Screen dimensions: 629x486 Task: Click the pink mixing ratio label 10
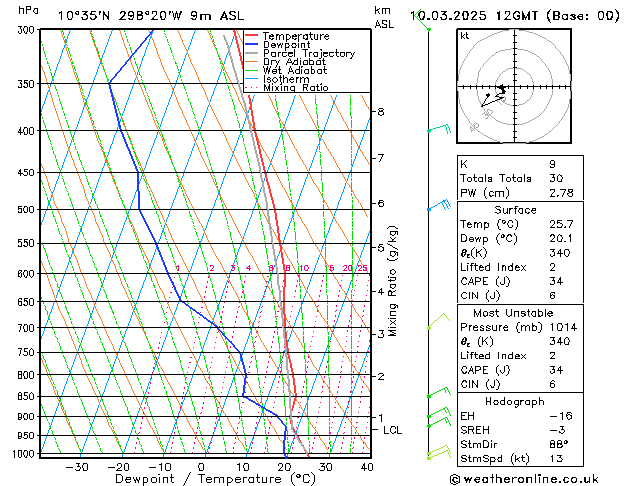coord(304,268)
